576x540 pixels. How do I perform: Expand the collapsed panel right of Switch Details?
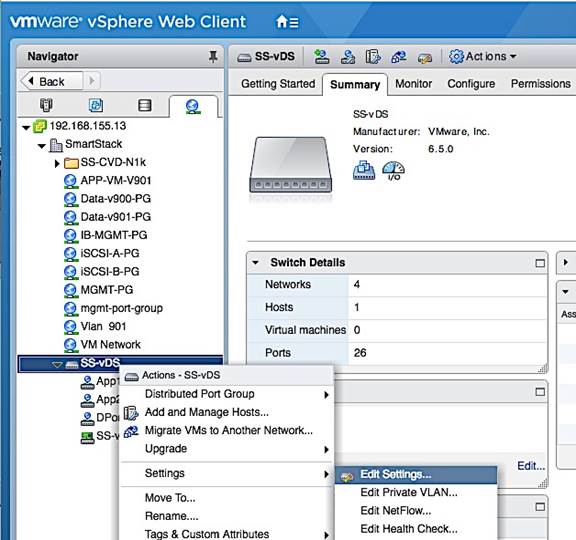[566, 262]
